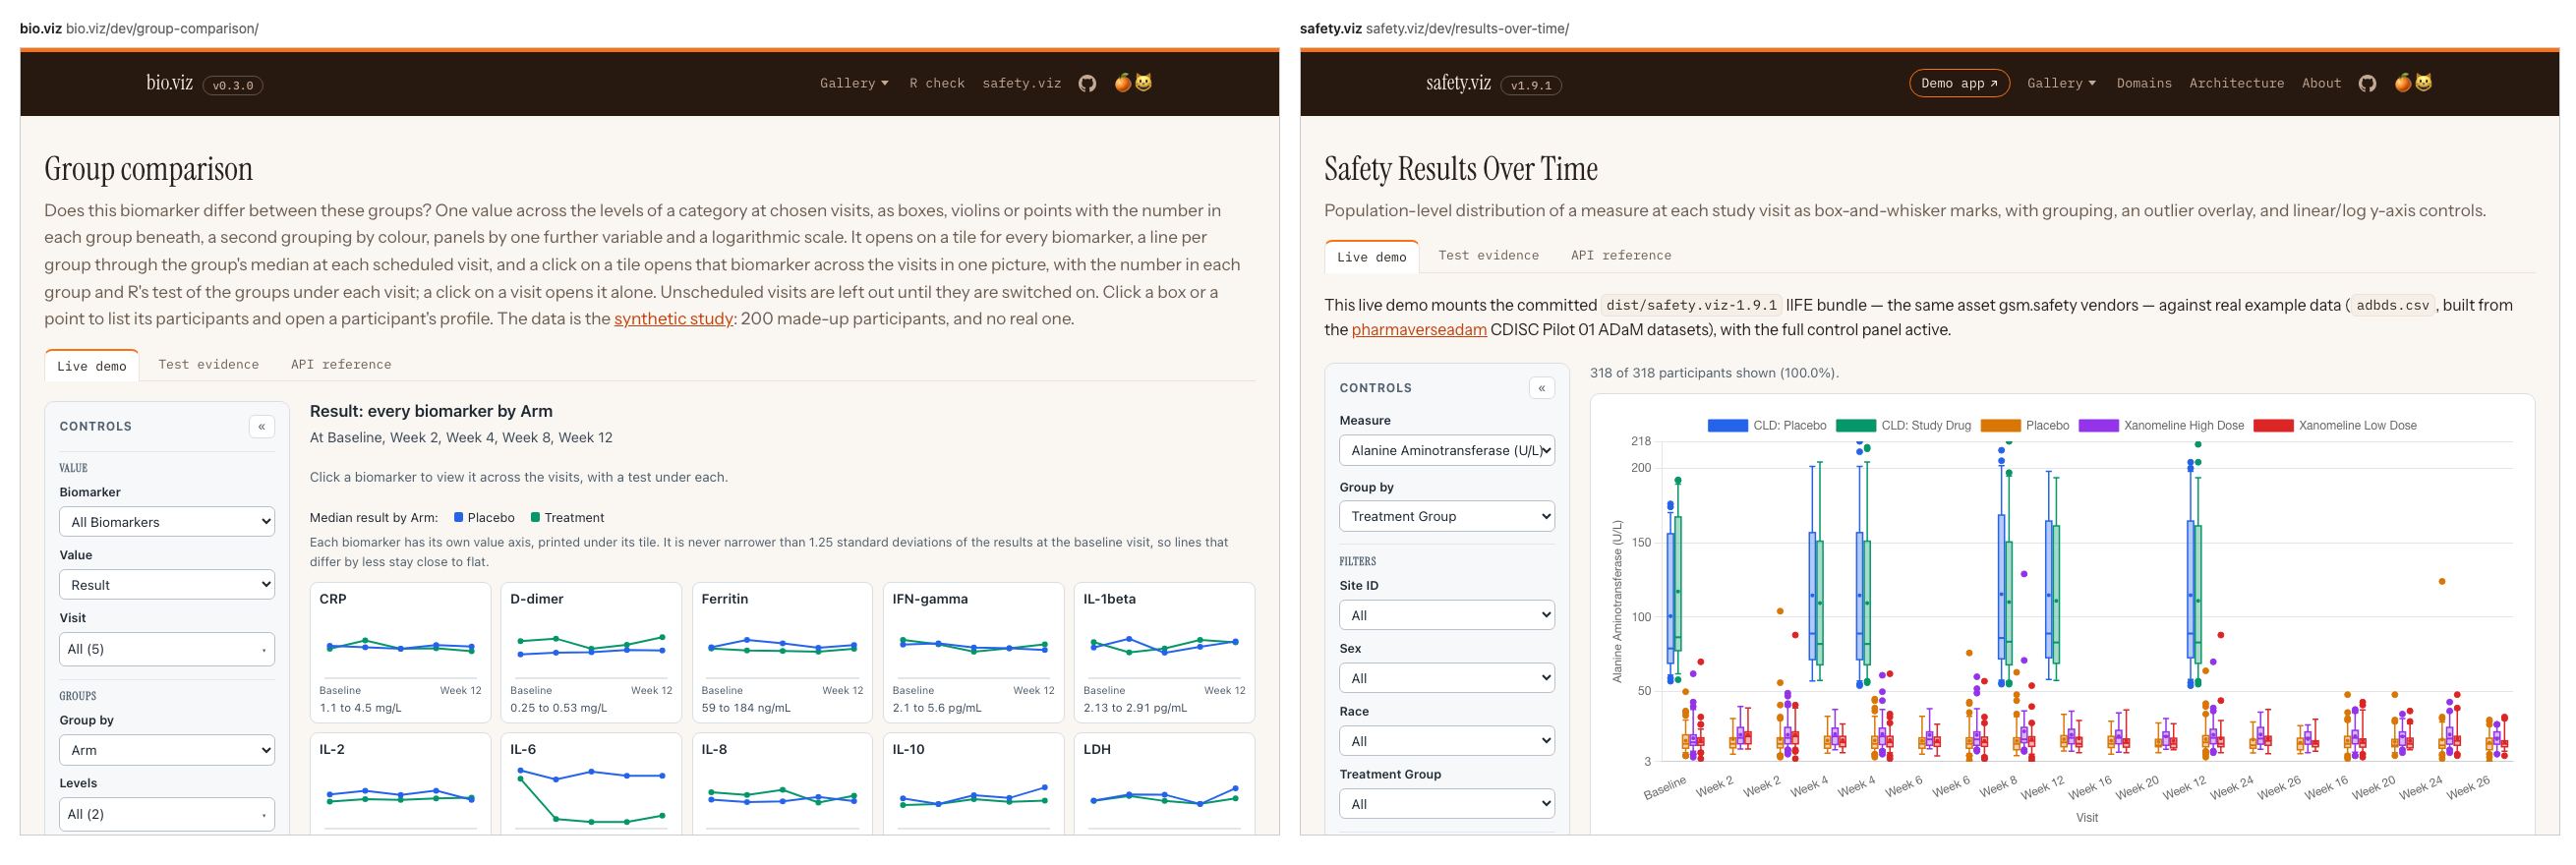Follow the pharmaverseadam link
This screenshot has width=2576, height=865.
coord(1418,330)
